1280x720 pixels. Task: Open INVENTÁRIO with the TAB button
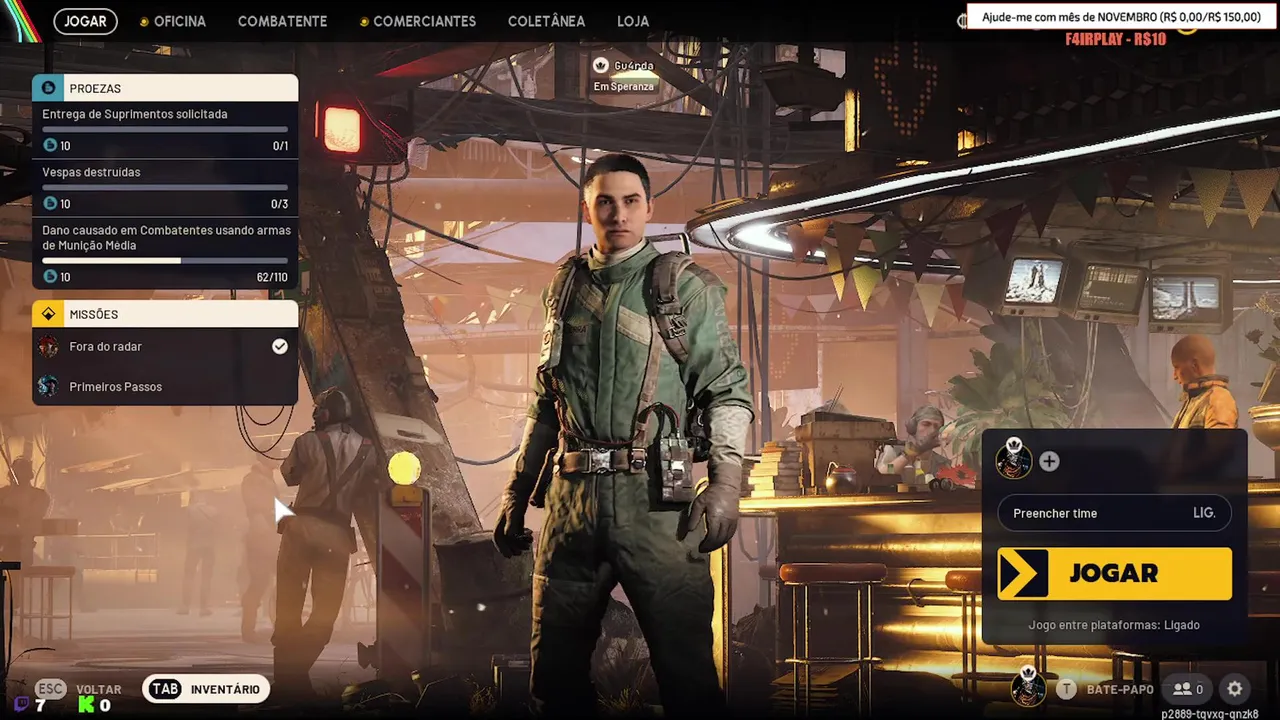tap(206, 689)
